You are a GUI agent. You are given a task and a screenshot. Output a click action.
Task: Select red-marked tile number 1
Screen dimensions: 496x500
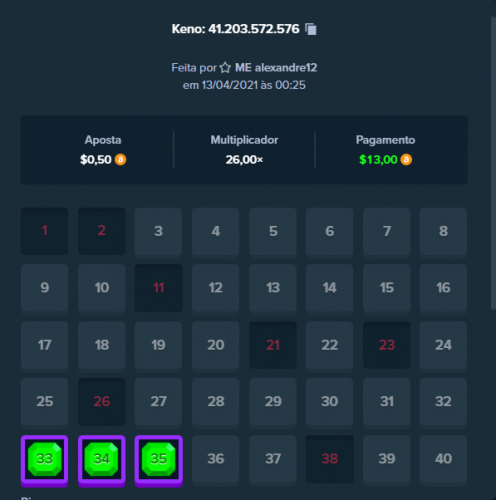tap(45, 231)
